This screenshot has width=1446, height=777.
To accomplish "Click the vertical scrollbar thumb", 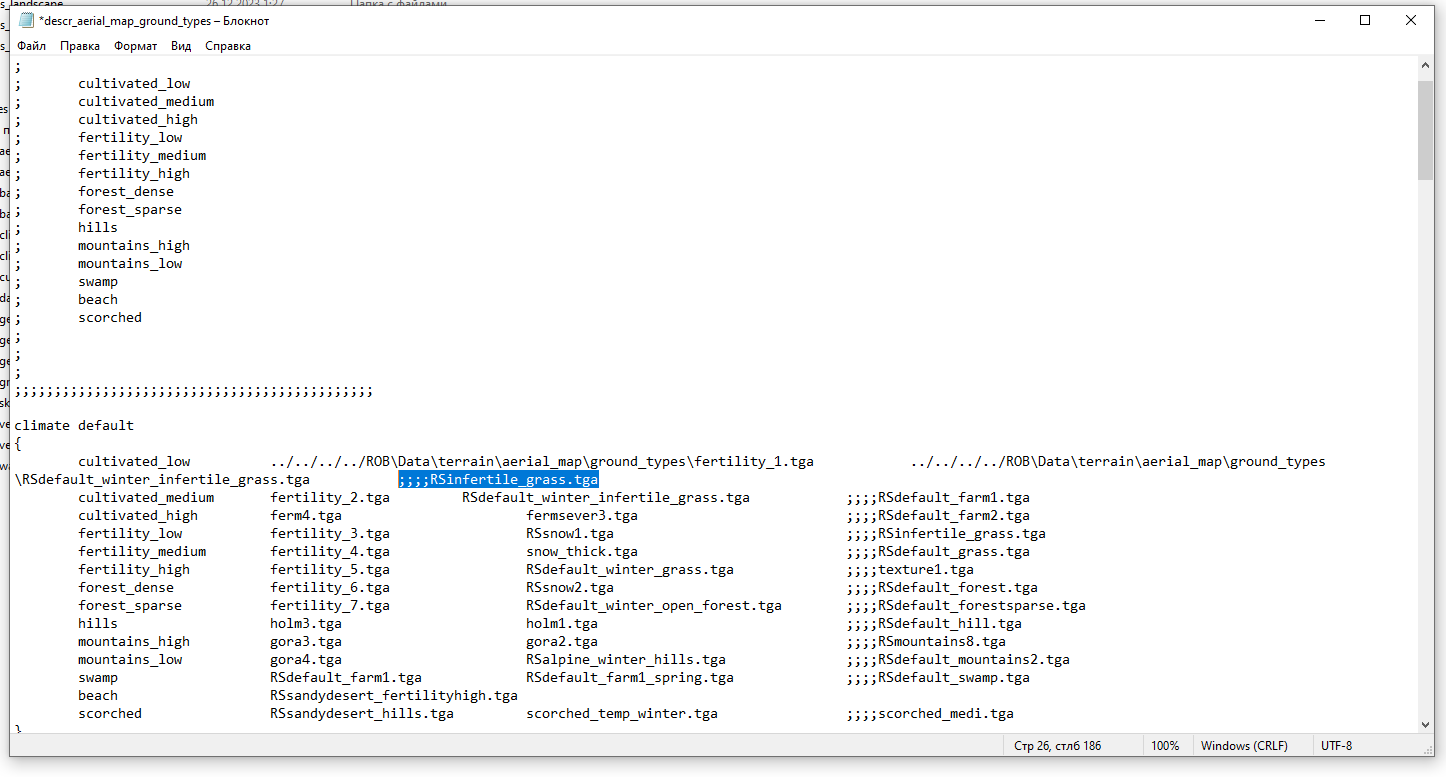I will [1425, 130].
